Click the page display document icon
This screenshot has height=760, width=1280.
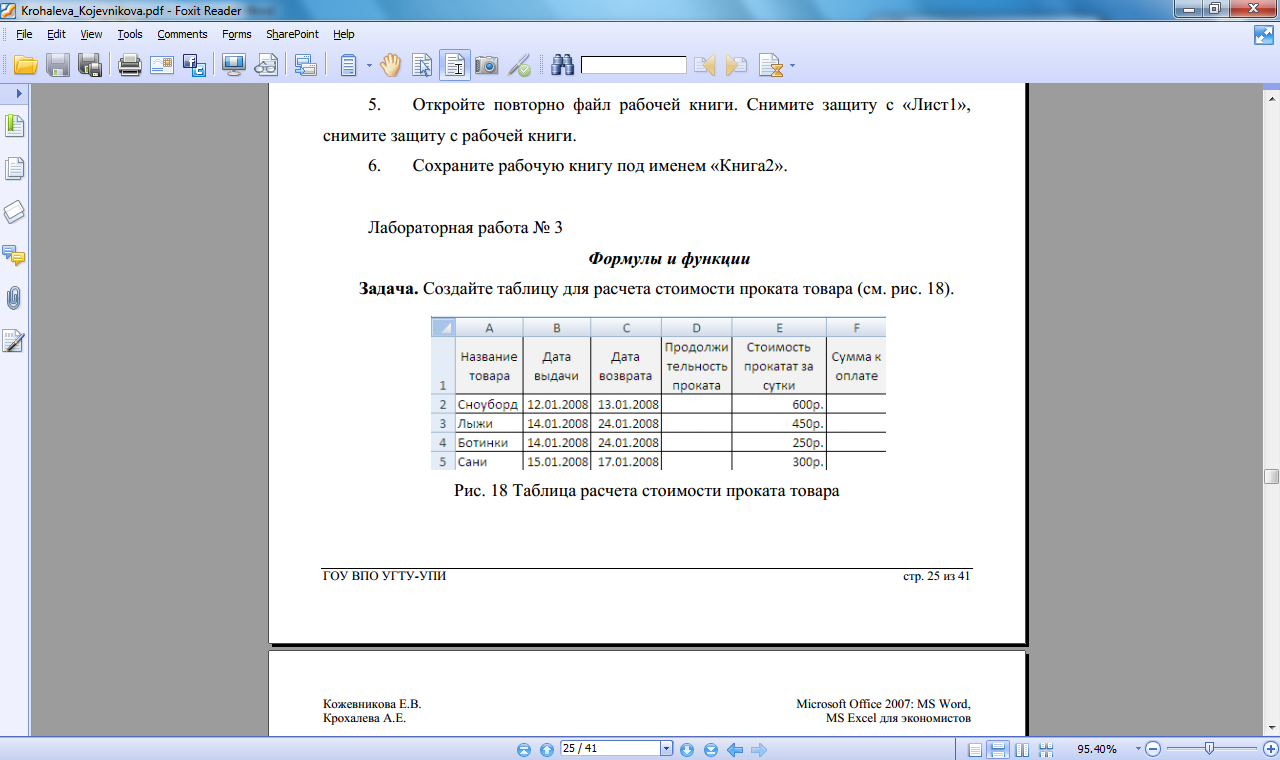tap(348, 66)
